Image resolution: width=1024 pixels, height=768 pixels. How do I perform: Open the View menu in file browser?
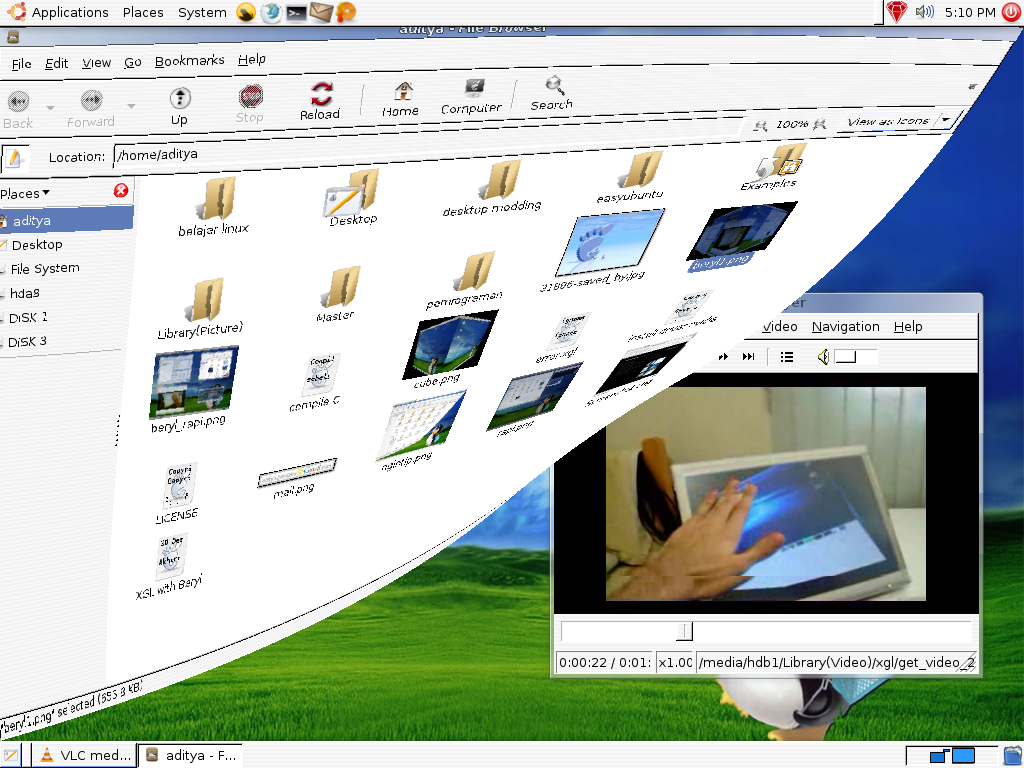pyautogui.click(x=97, y=63)
